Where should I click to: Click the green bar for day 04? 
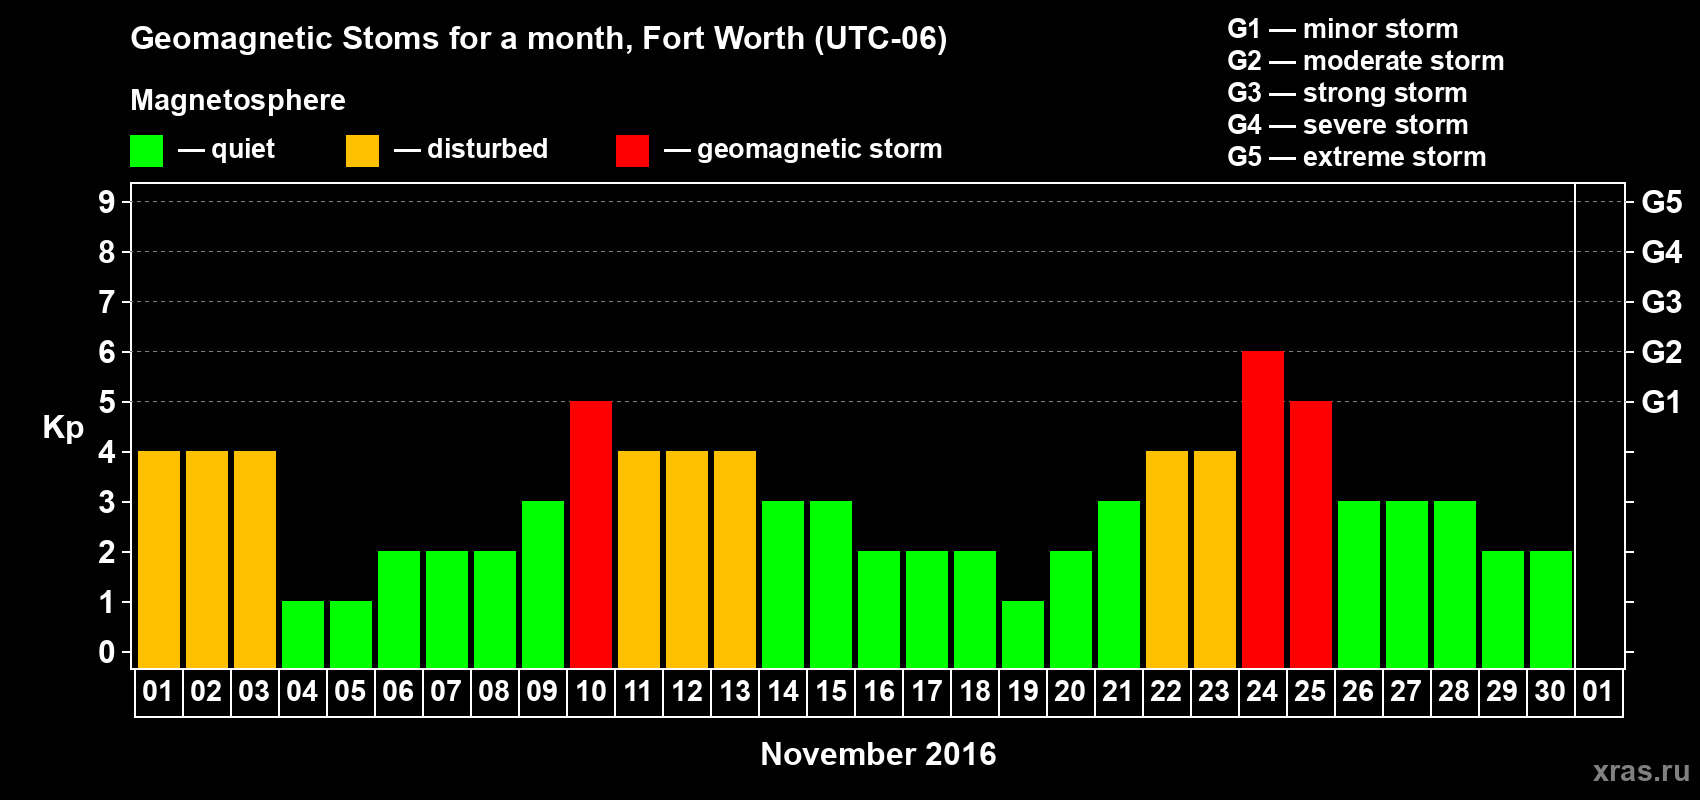(x=303, y=635)
